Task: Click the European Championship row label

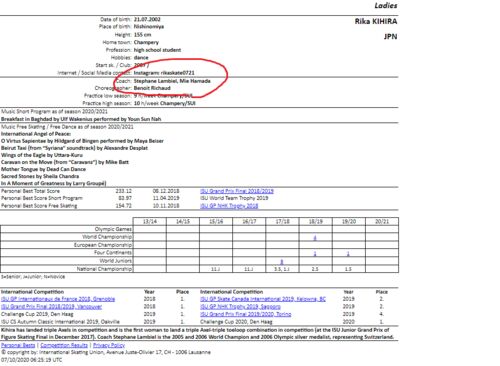Action: pyautogui.click(x=103, y=245)
